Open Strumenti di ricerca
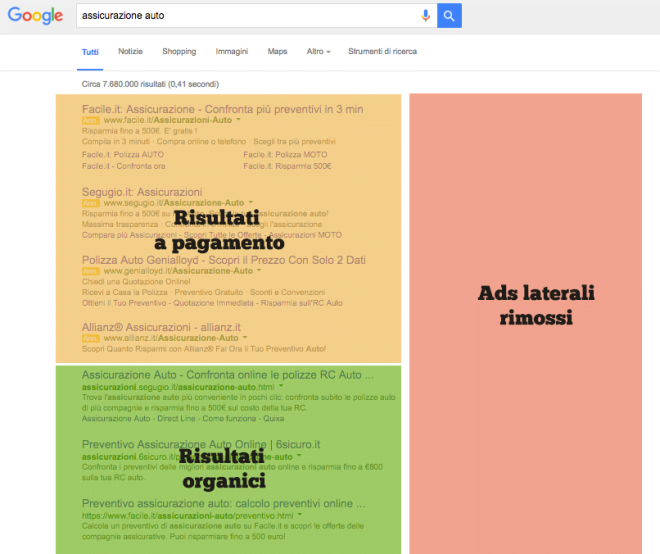Viewport: 660px width, 554px height. click(382, 51)
